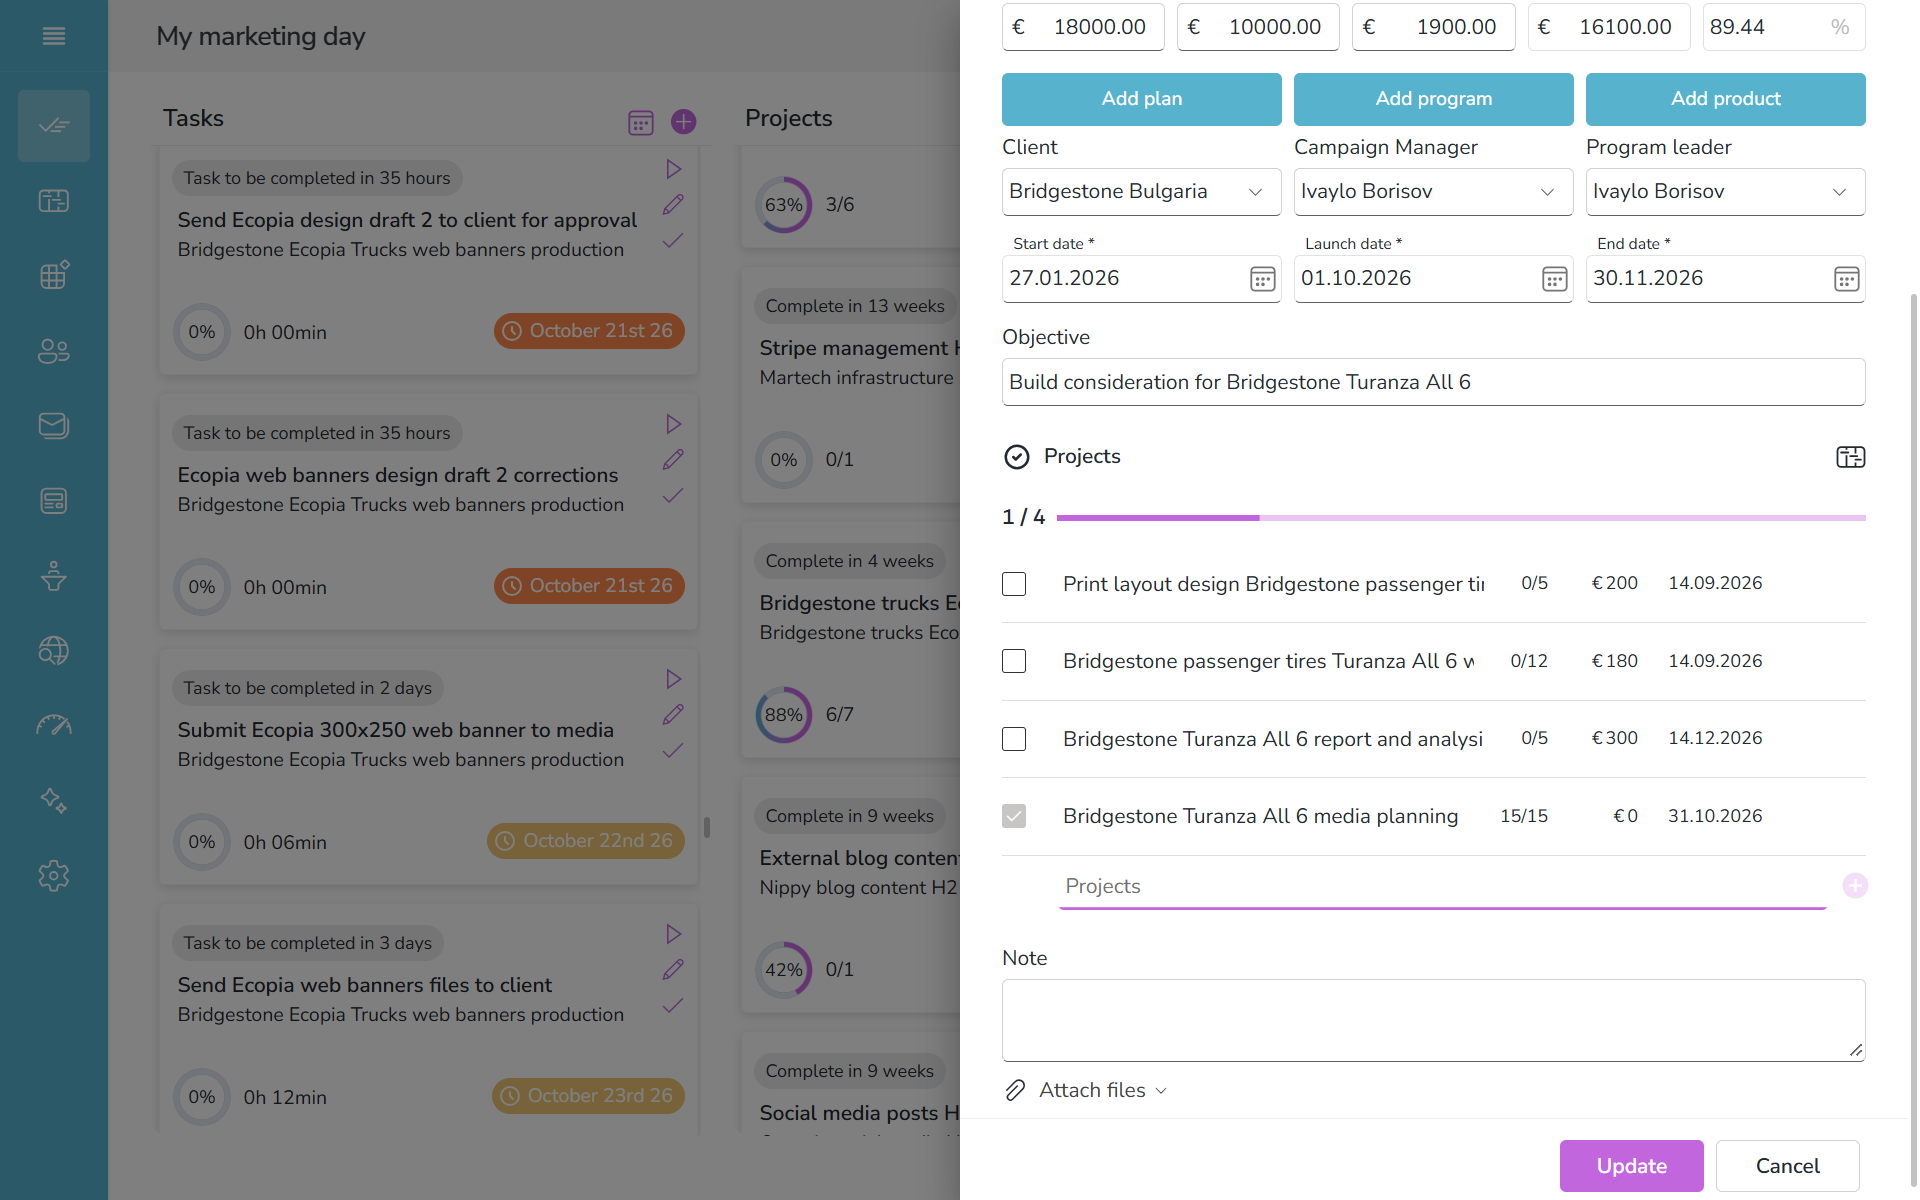Click the 18000.00 budget field
1920x1200 pixels.
(1083, 27)
